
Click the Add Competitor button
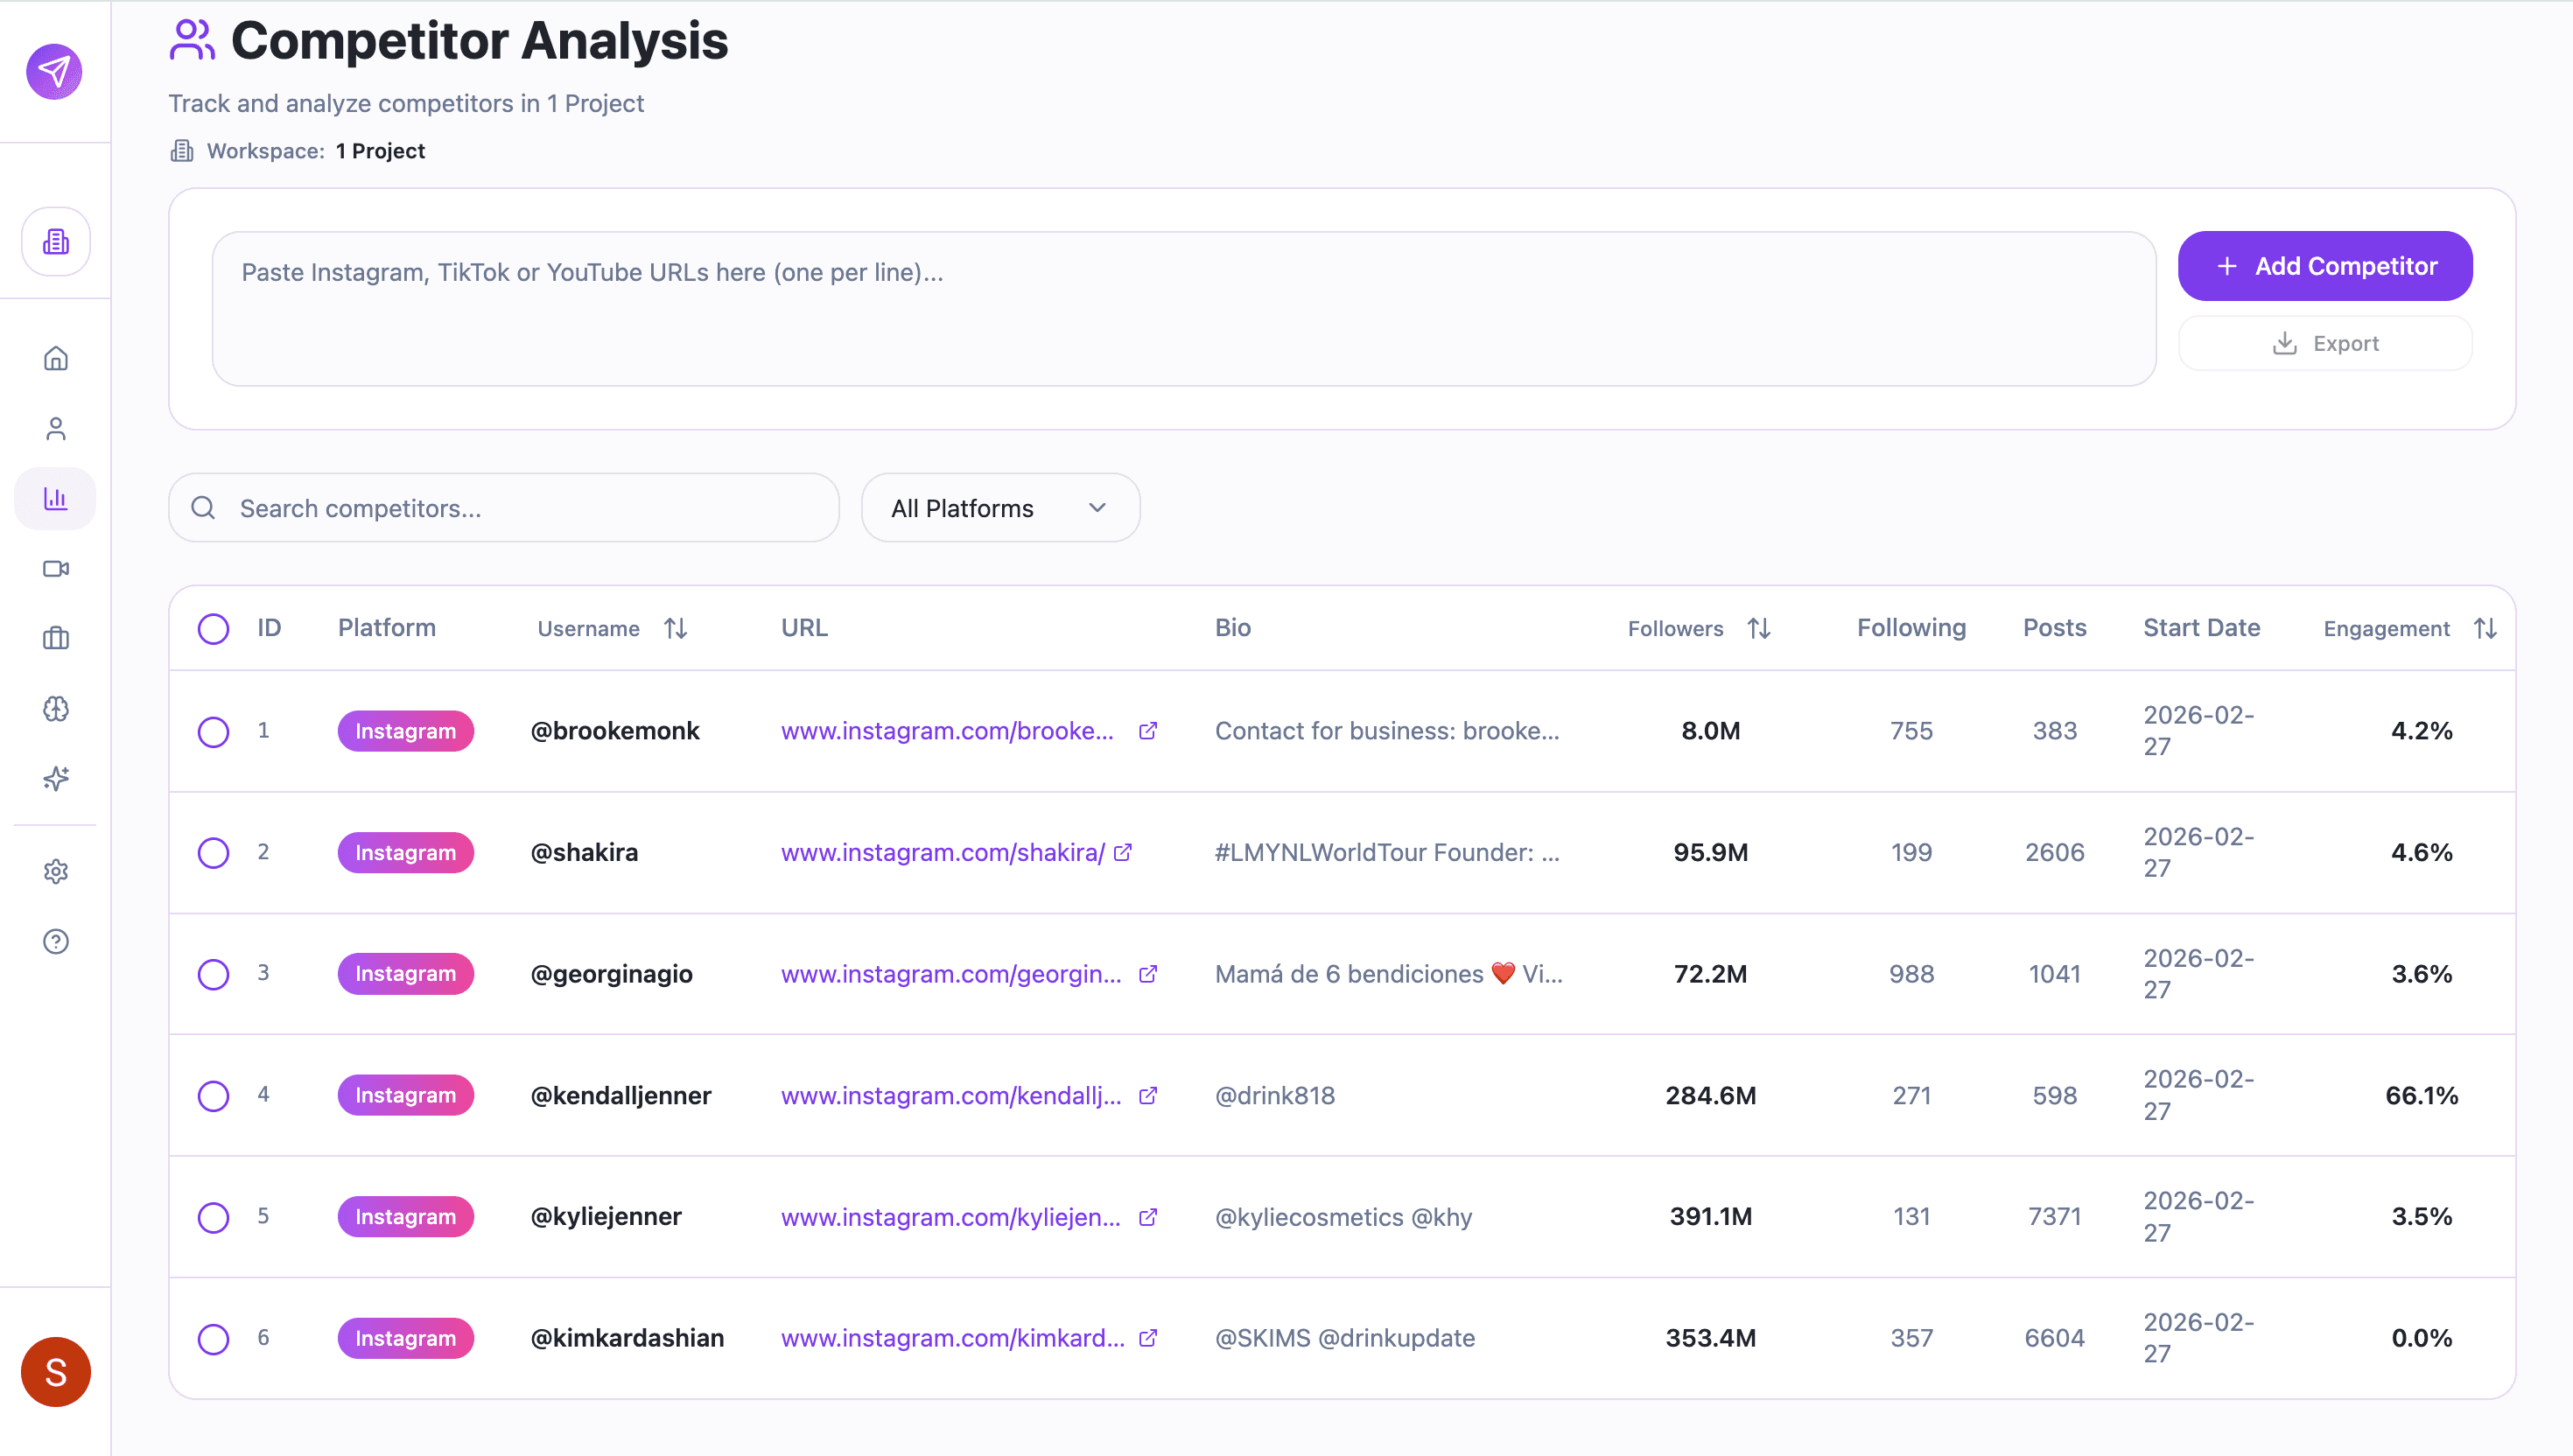[x=2324, y=266]
